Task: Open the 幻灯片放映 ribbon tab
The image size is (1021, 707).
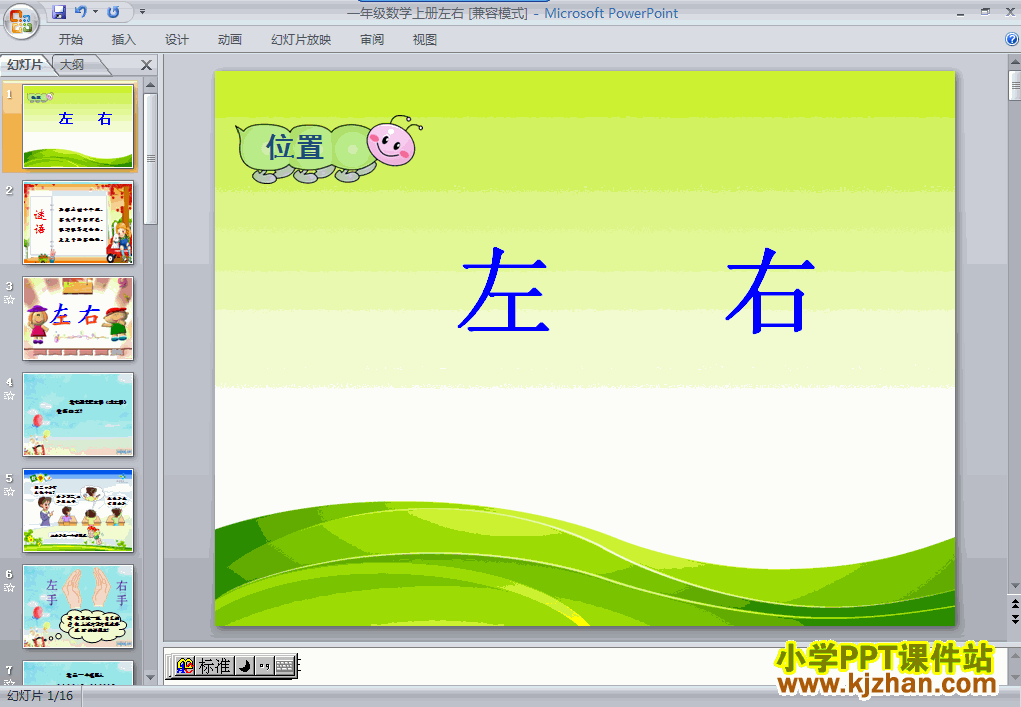Action: 301,40
